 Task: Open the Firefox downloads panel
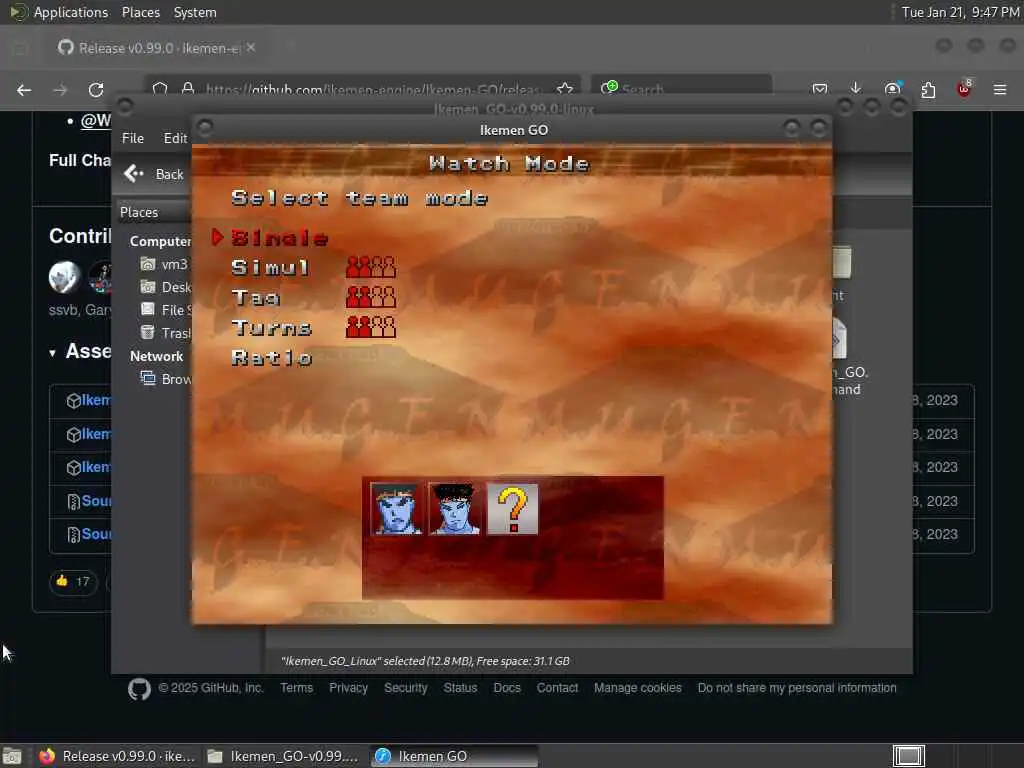pyautogui.click(x=856, y=88)
